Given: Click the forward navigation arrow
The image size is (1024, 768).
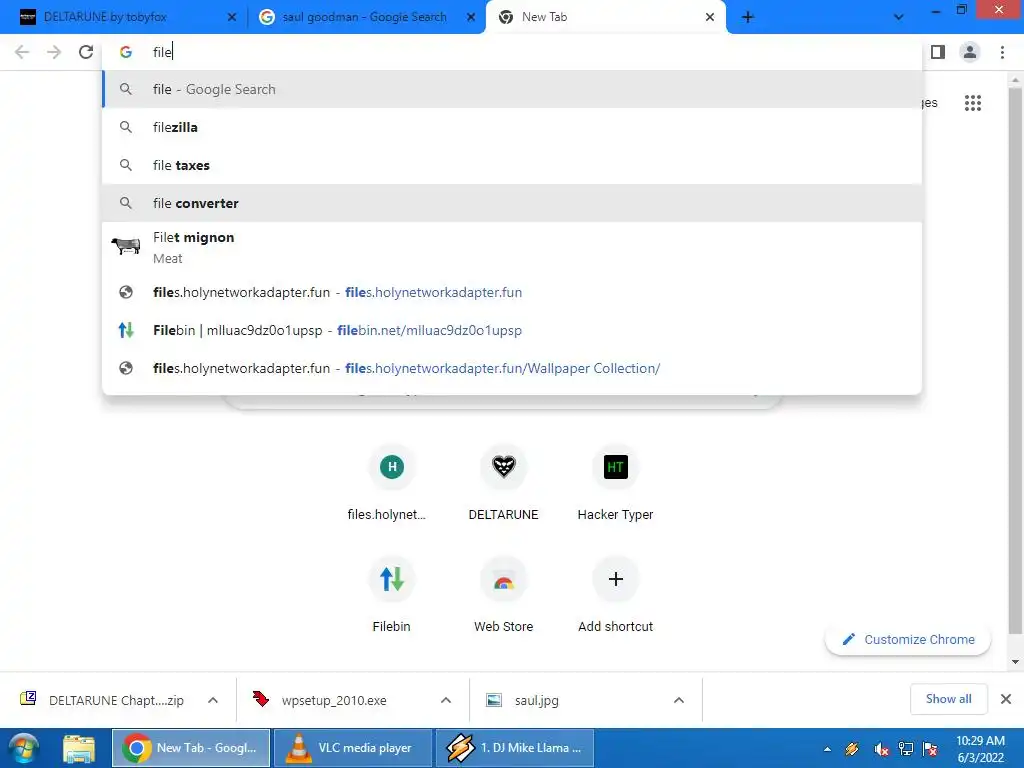Looking at the screenshot, I should tap(54, 52).
